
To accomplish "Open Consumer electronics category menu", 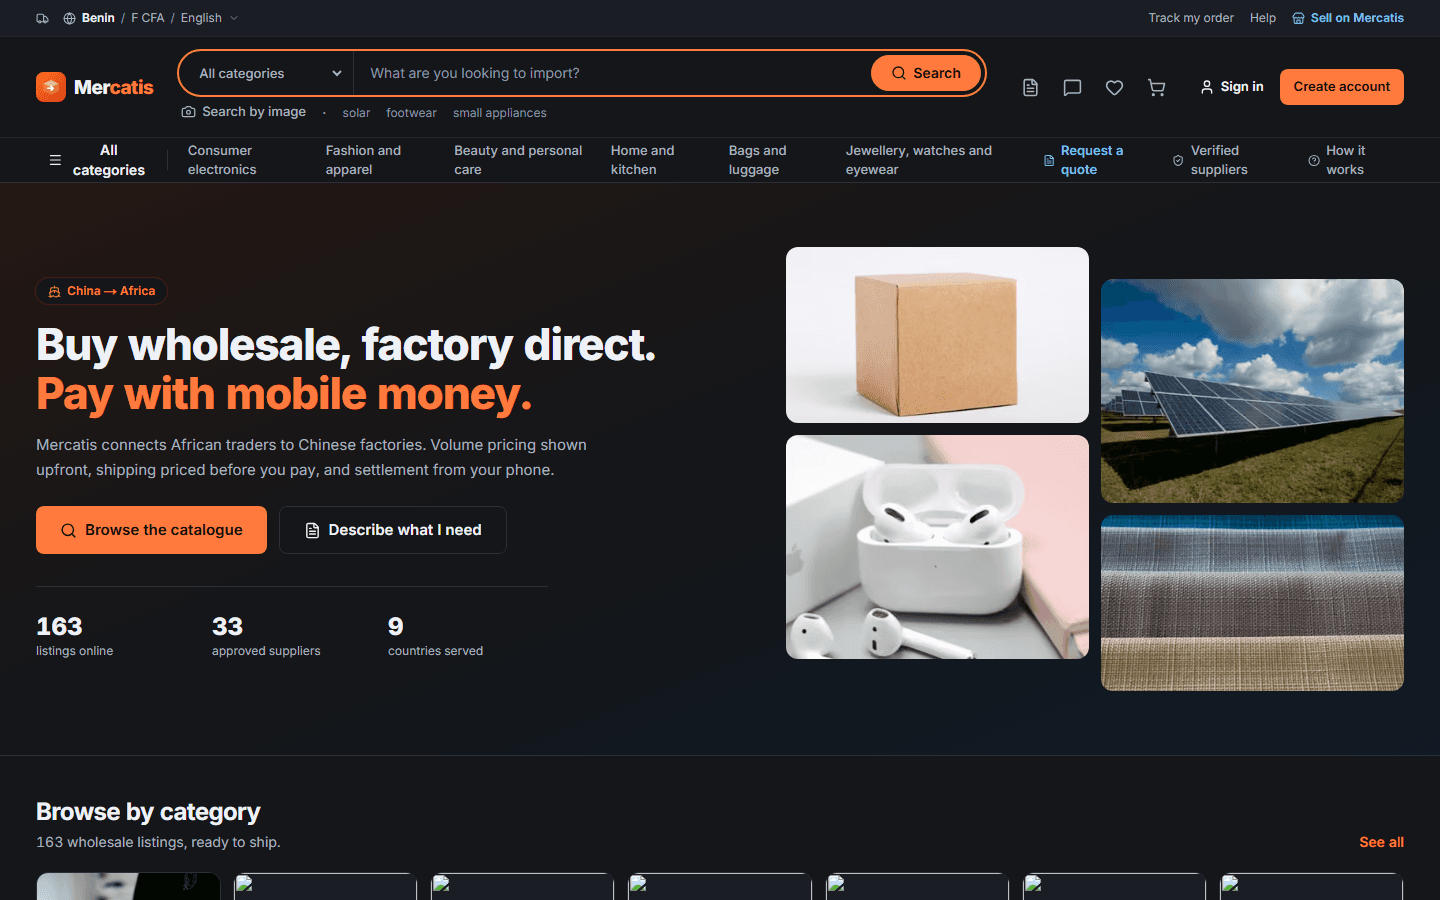I will coord(222,160).
